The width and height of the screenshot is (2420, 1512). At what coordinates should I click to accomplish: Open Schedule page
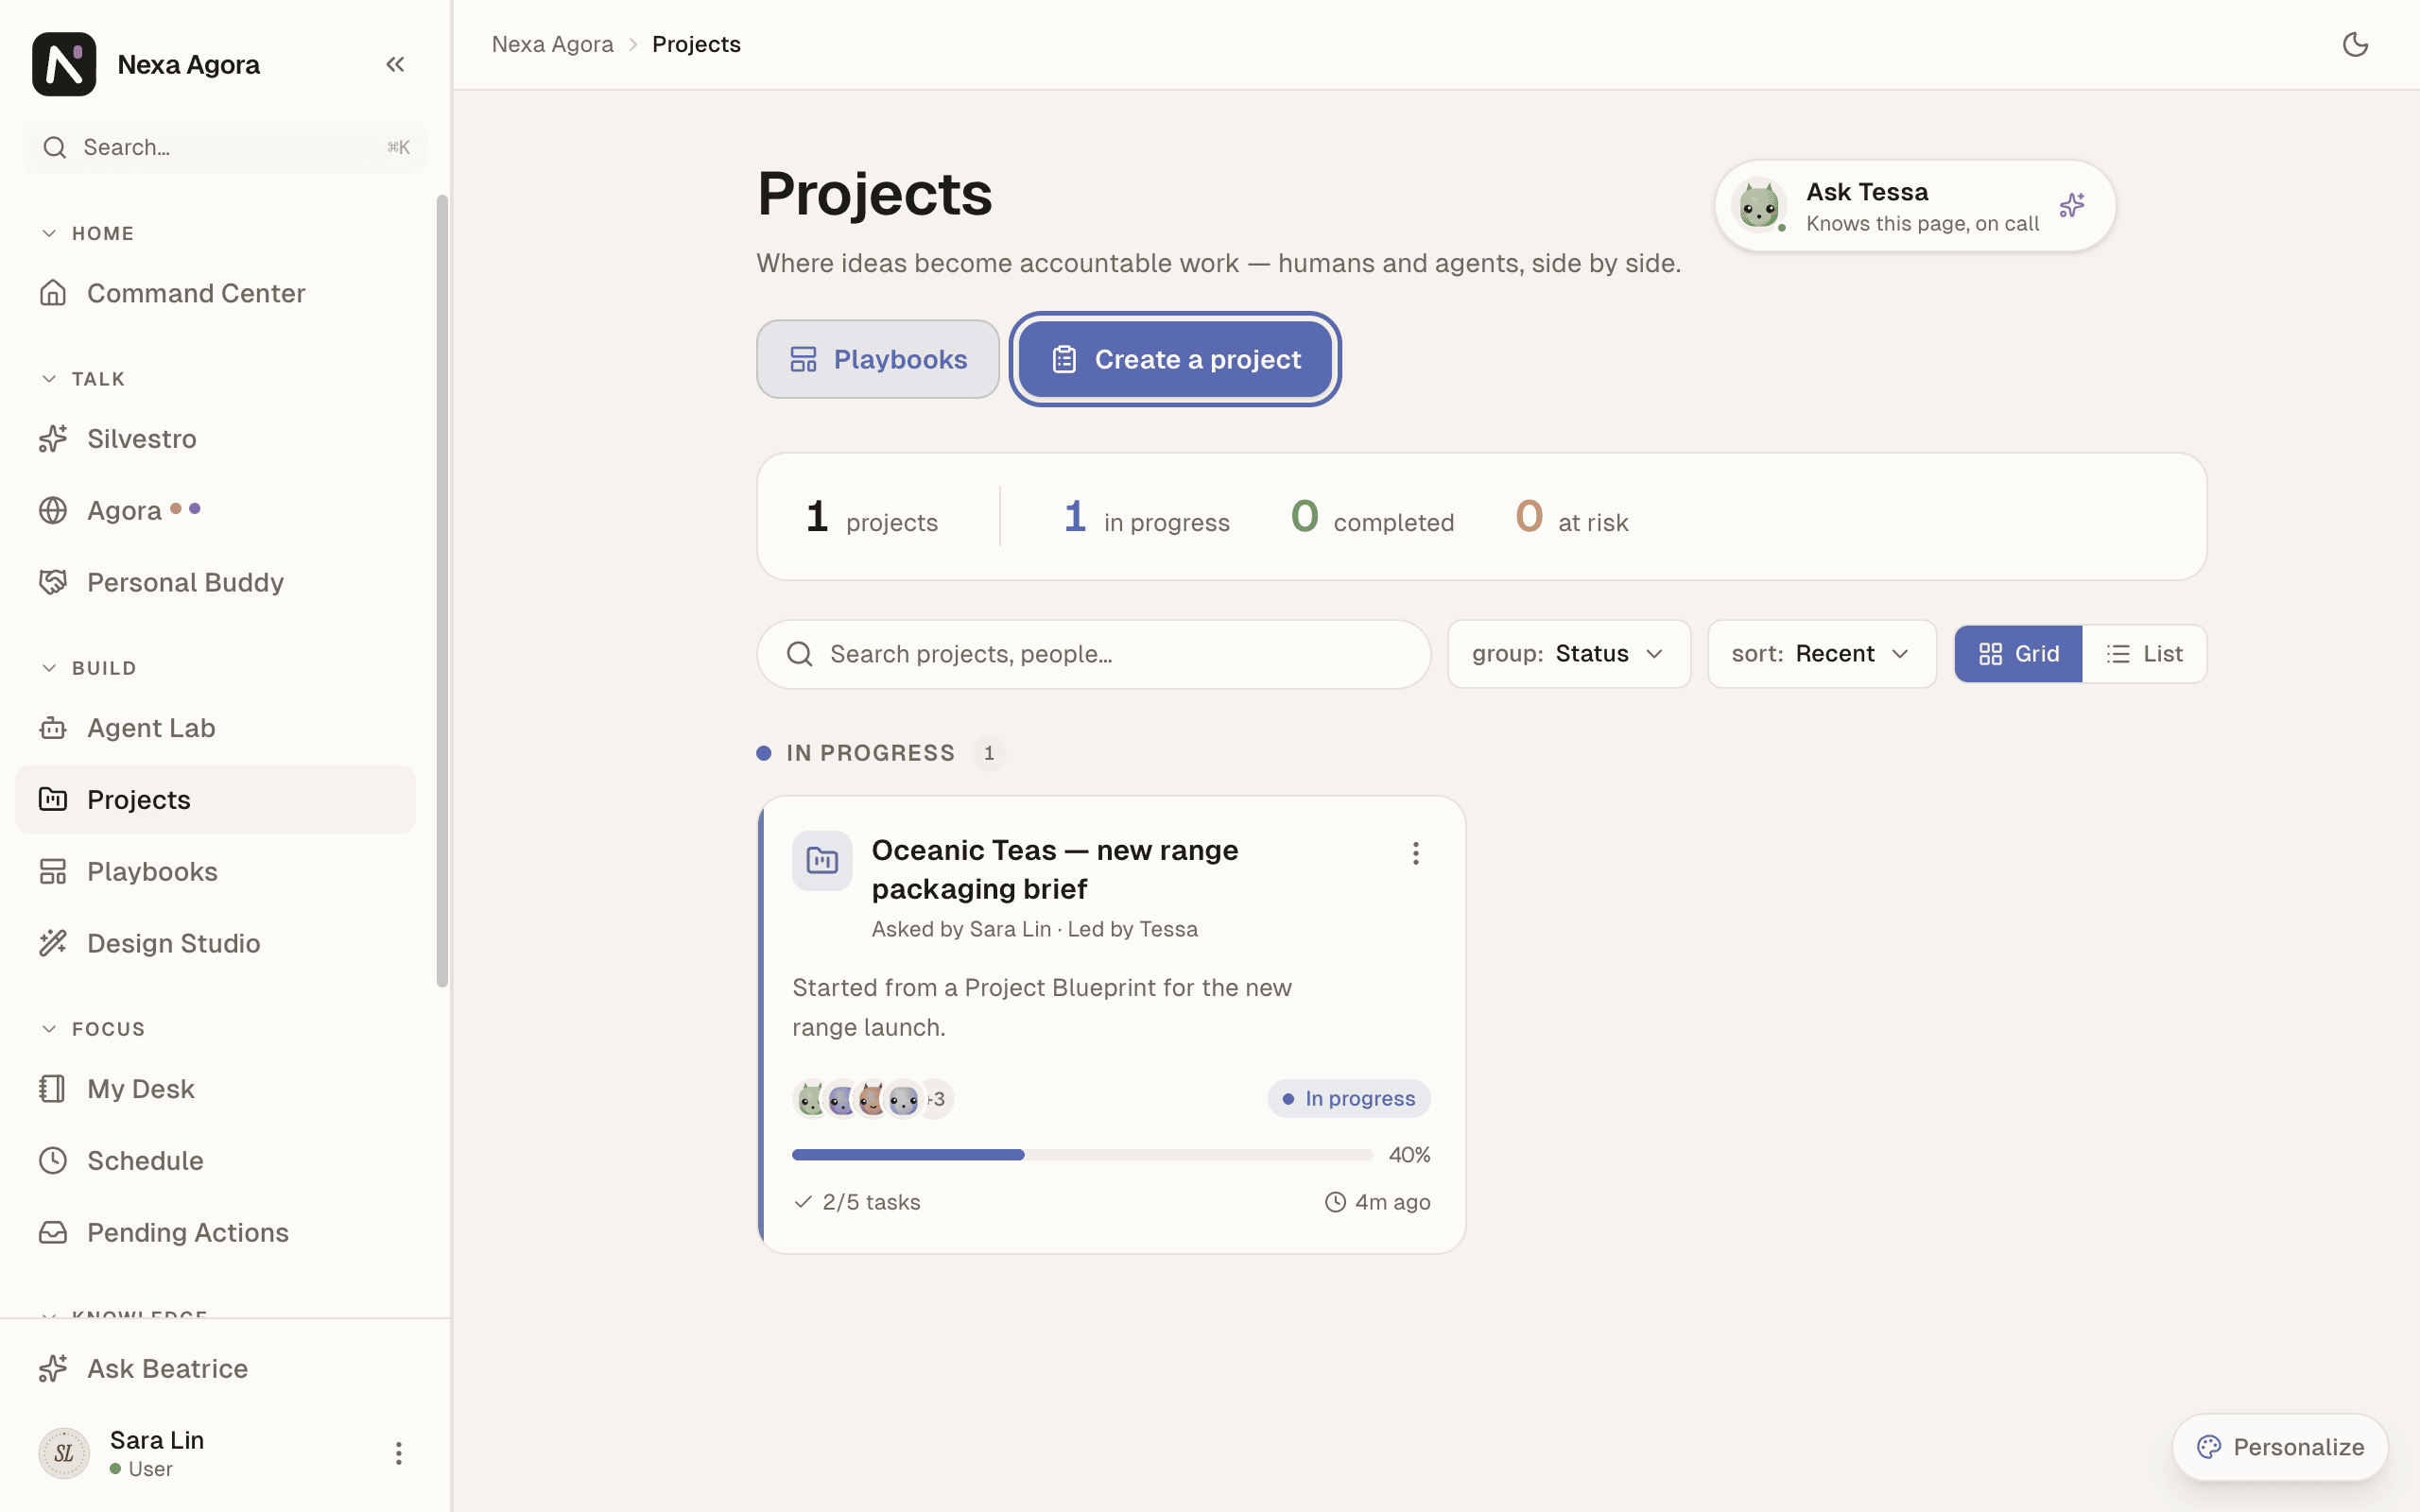pyautogui.click(x=215, y=1161)
